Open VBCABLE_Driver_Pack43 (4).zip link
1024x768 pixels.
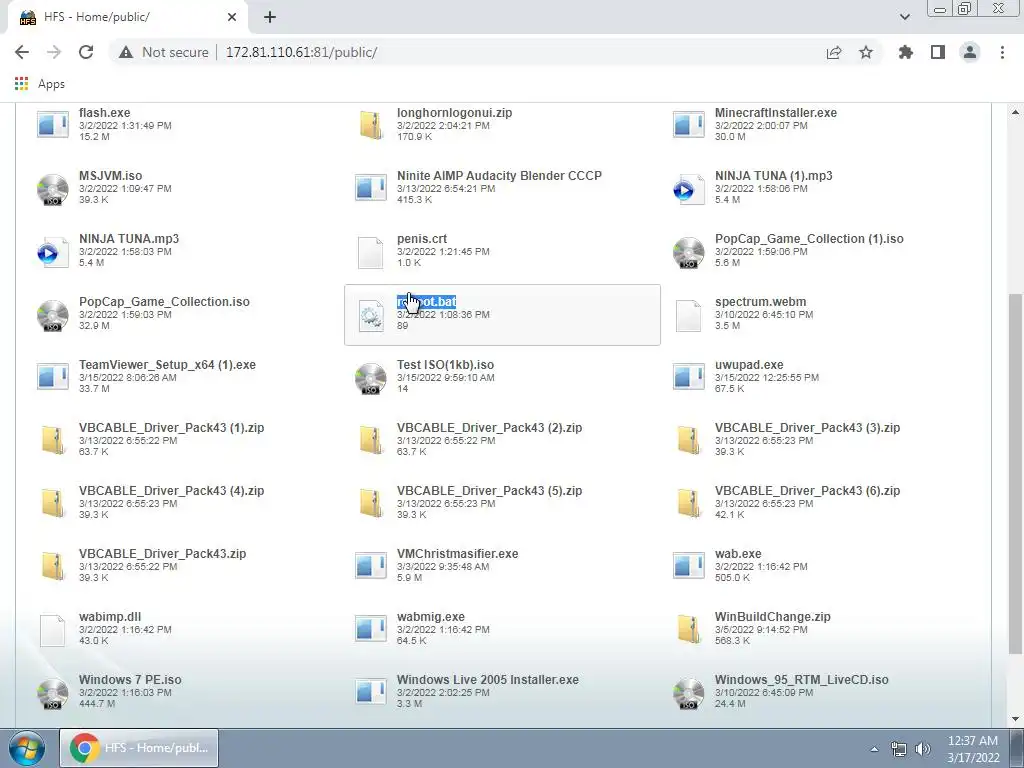click(x=172, y=491)
